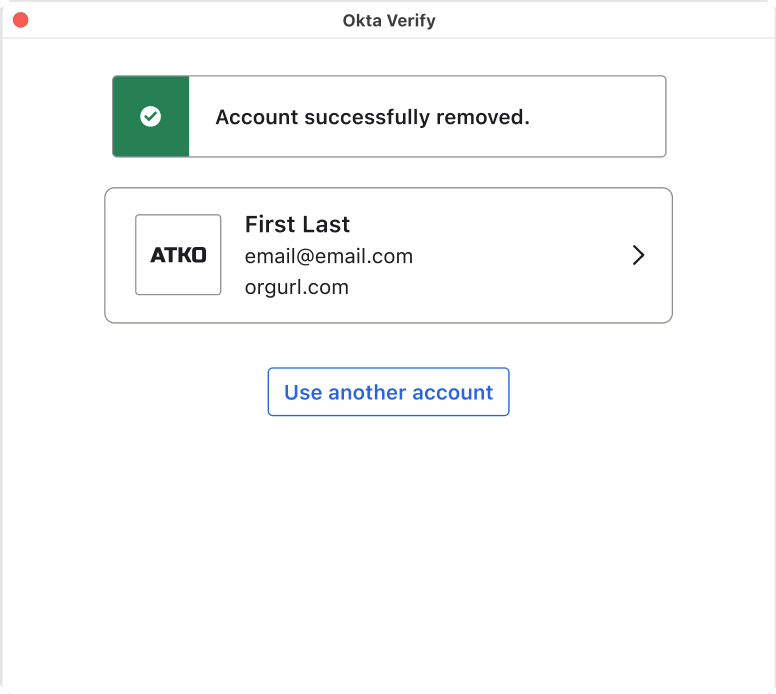
Task: Click the ATKO organization logo
Action: tap(178, 255)
